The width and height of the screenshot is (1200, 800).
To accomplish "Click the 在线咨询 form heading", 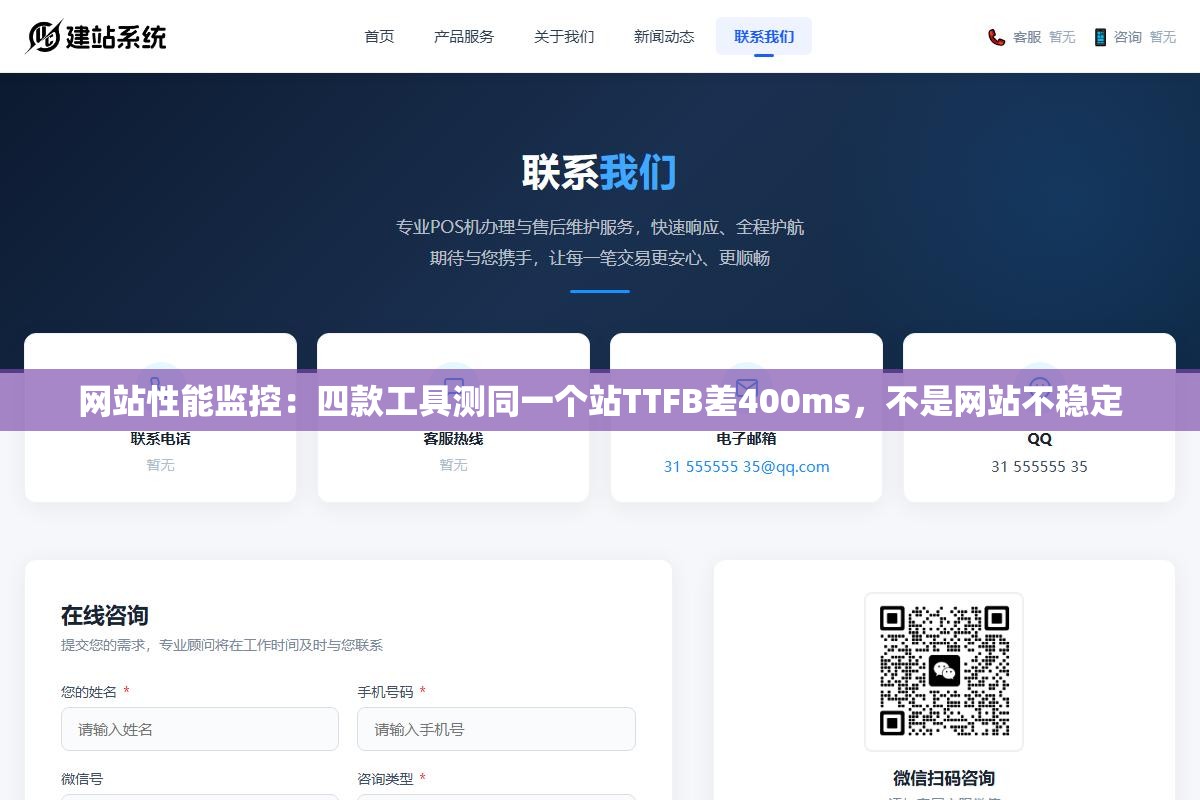I will [105, 615].
